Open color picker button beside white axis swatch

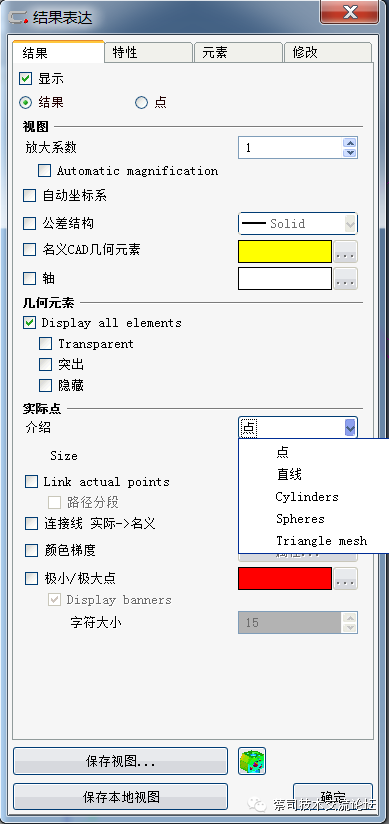345,279
